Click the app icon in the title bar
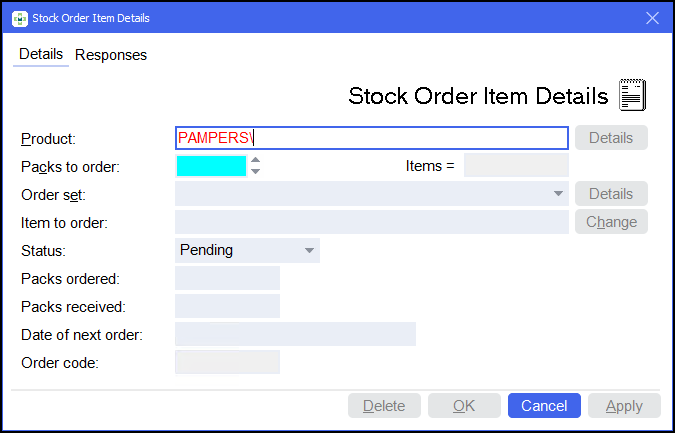The image size is (675, 433). pos(20,17)
